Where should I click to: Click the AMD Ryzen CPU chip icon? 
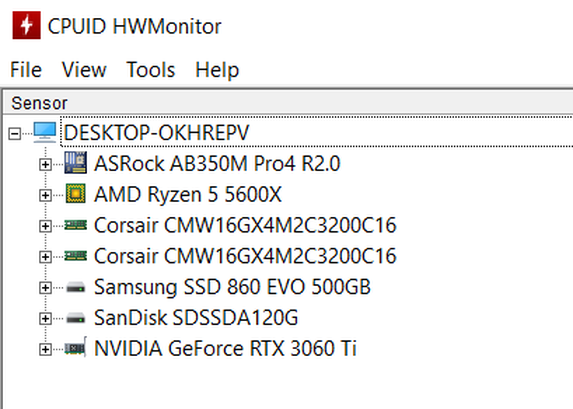pos(76,193)
